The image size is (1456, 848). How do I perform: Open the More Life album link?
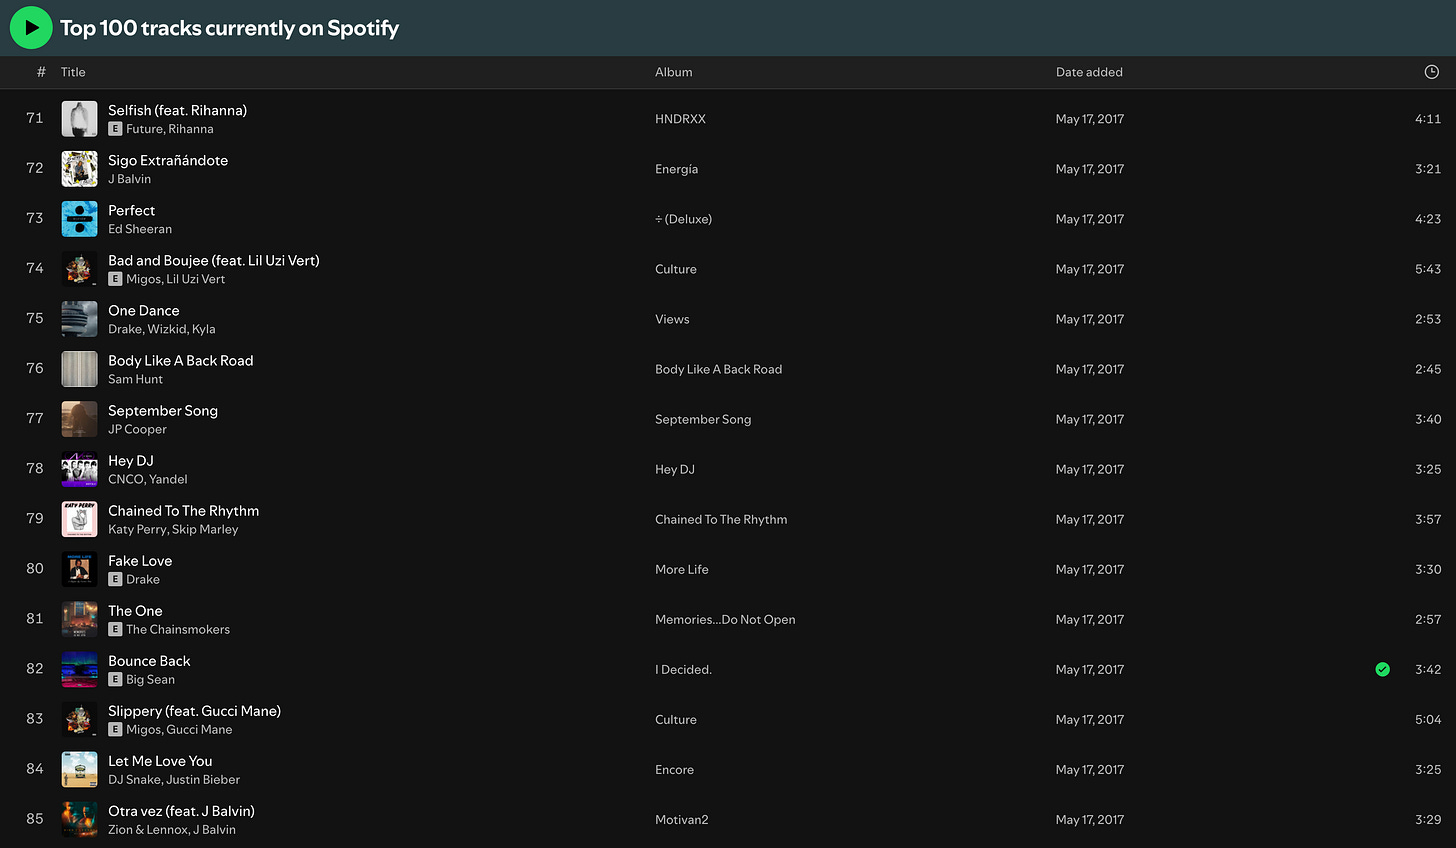(681, 569)
